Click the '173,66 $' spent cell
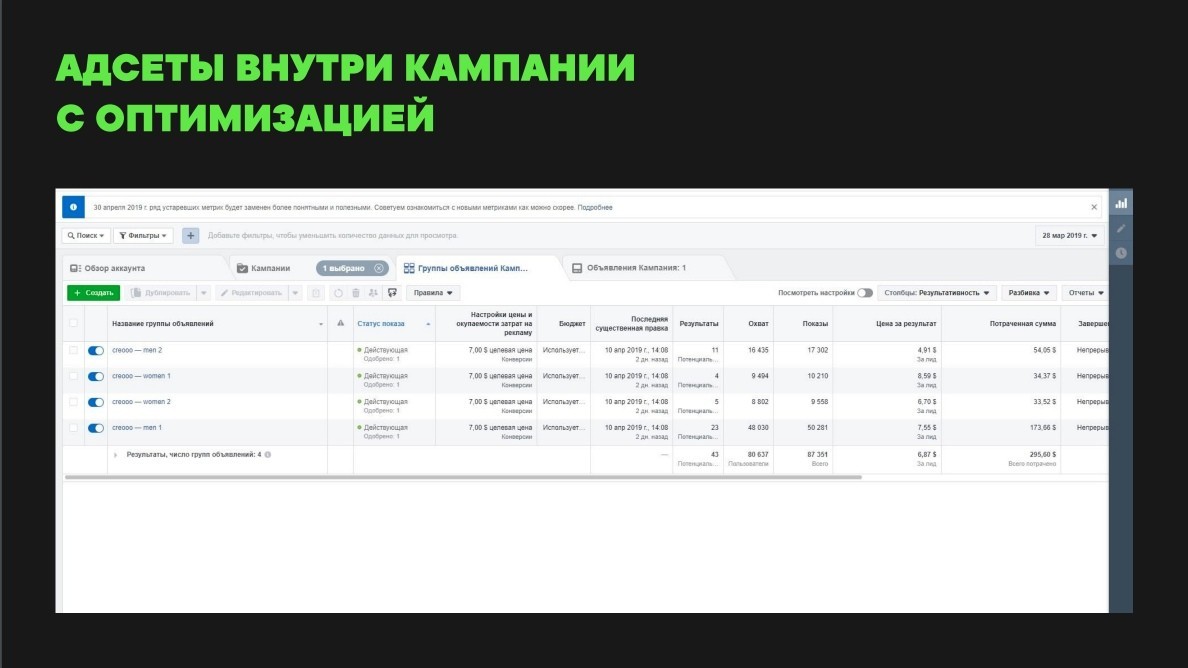 tap(1043, 427)
